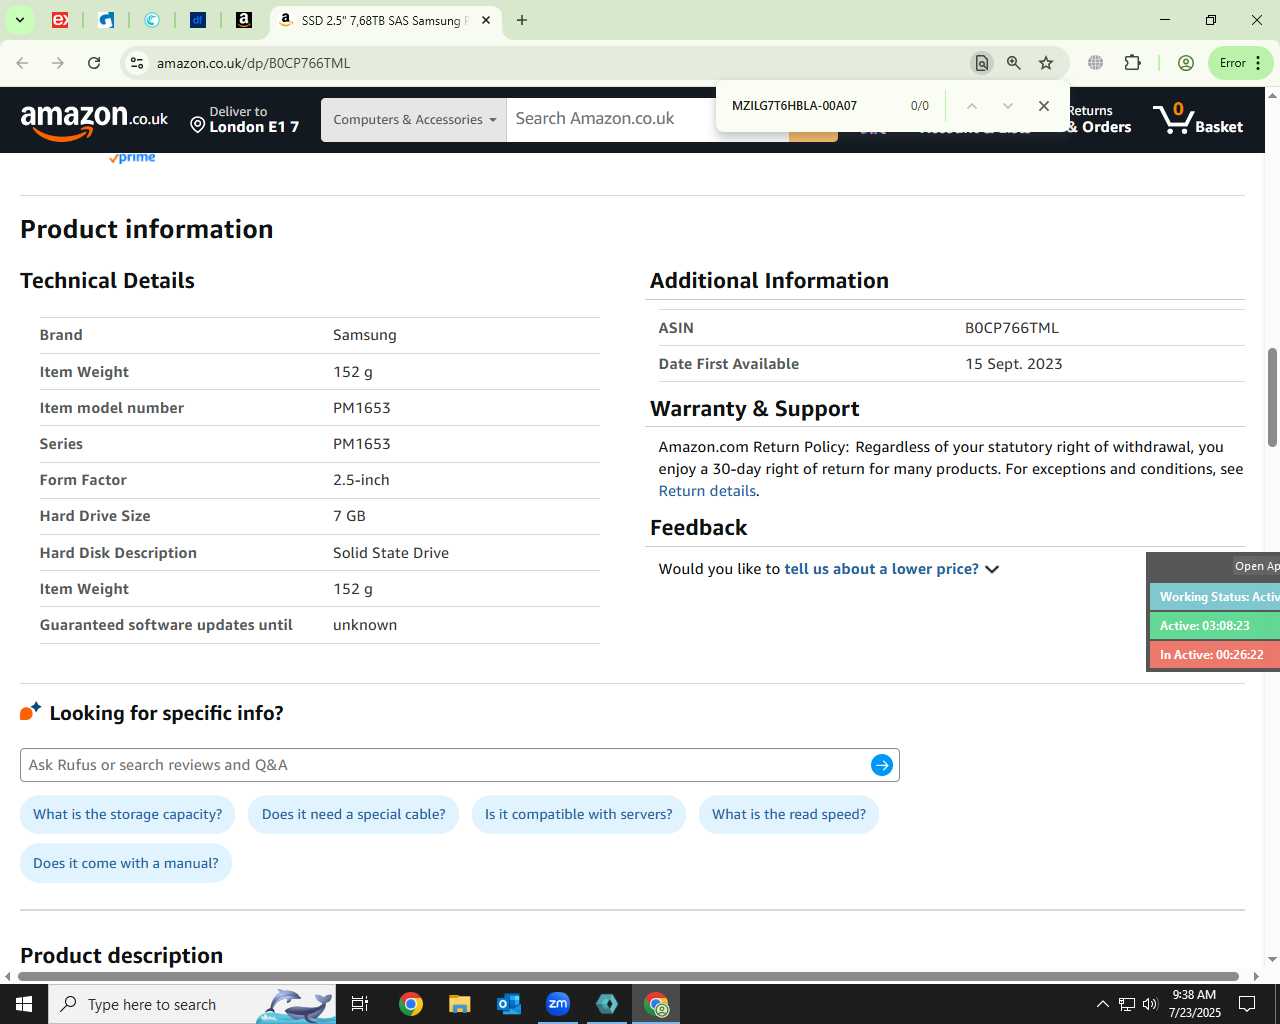Open the Windows Start menu

click(24, 1004)
